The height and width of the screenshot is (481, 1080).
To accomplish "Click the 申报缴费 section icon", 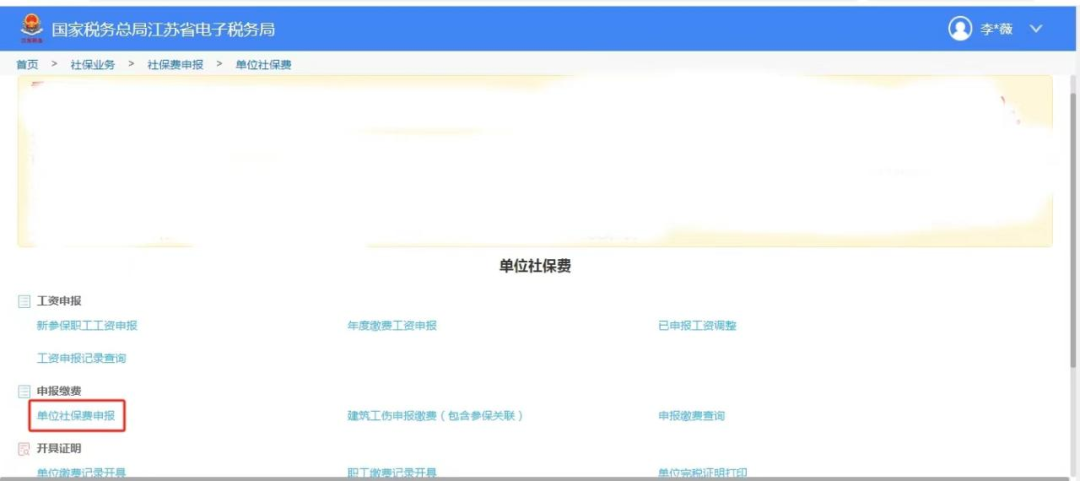I will (x=24, y=391).
